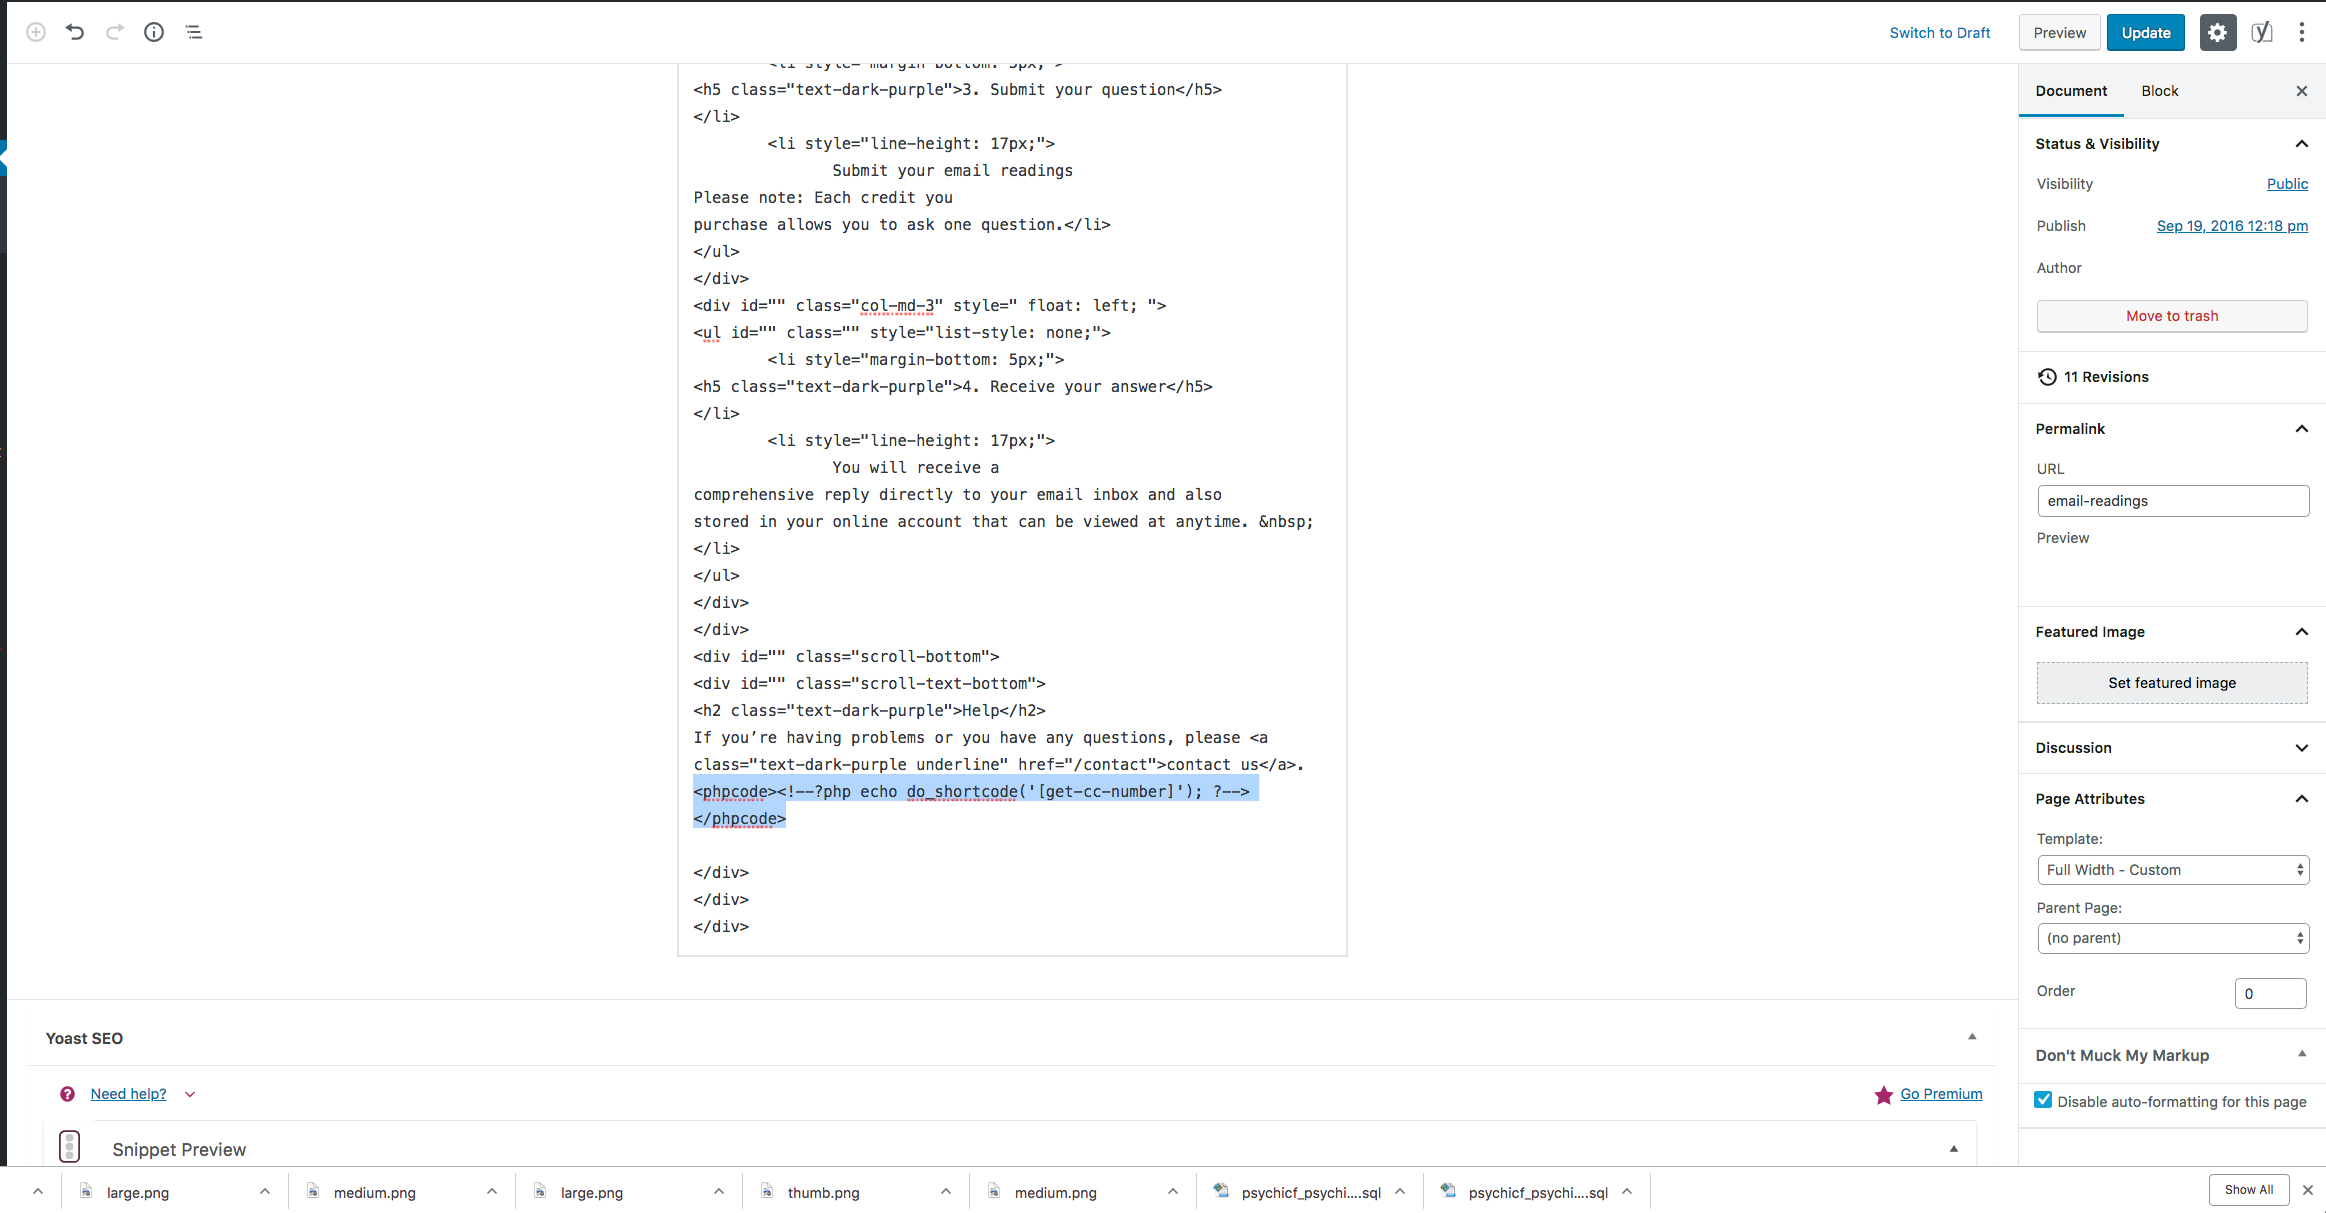Expand the Discussion panel
This screenshot has height=1213, width=2326.
(x=2302, y=748)
